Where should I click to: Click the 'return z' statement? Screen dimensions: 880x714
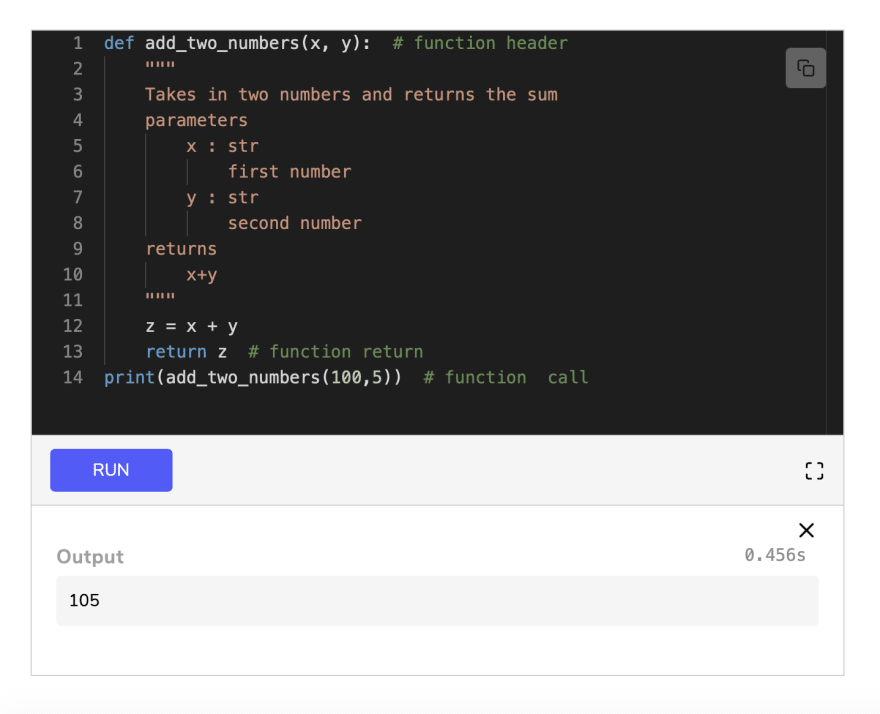pyautogui.click(x=186, y=352)
